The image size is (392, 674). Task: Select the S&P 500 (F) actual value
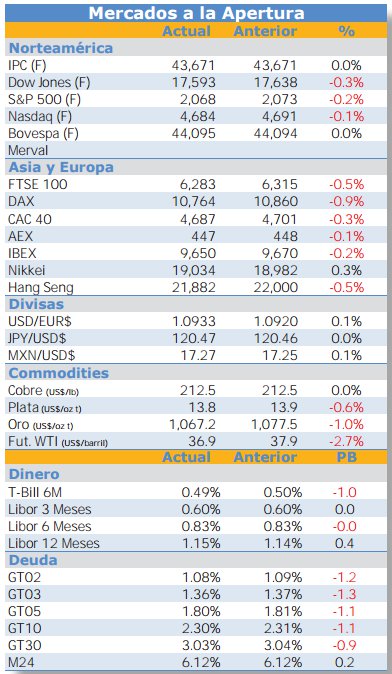(195, 99)
